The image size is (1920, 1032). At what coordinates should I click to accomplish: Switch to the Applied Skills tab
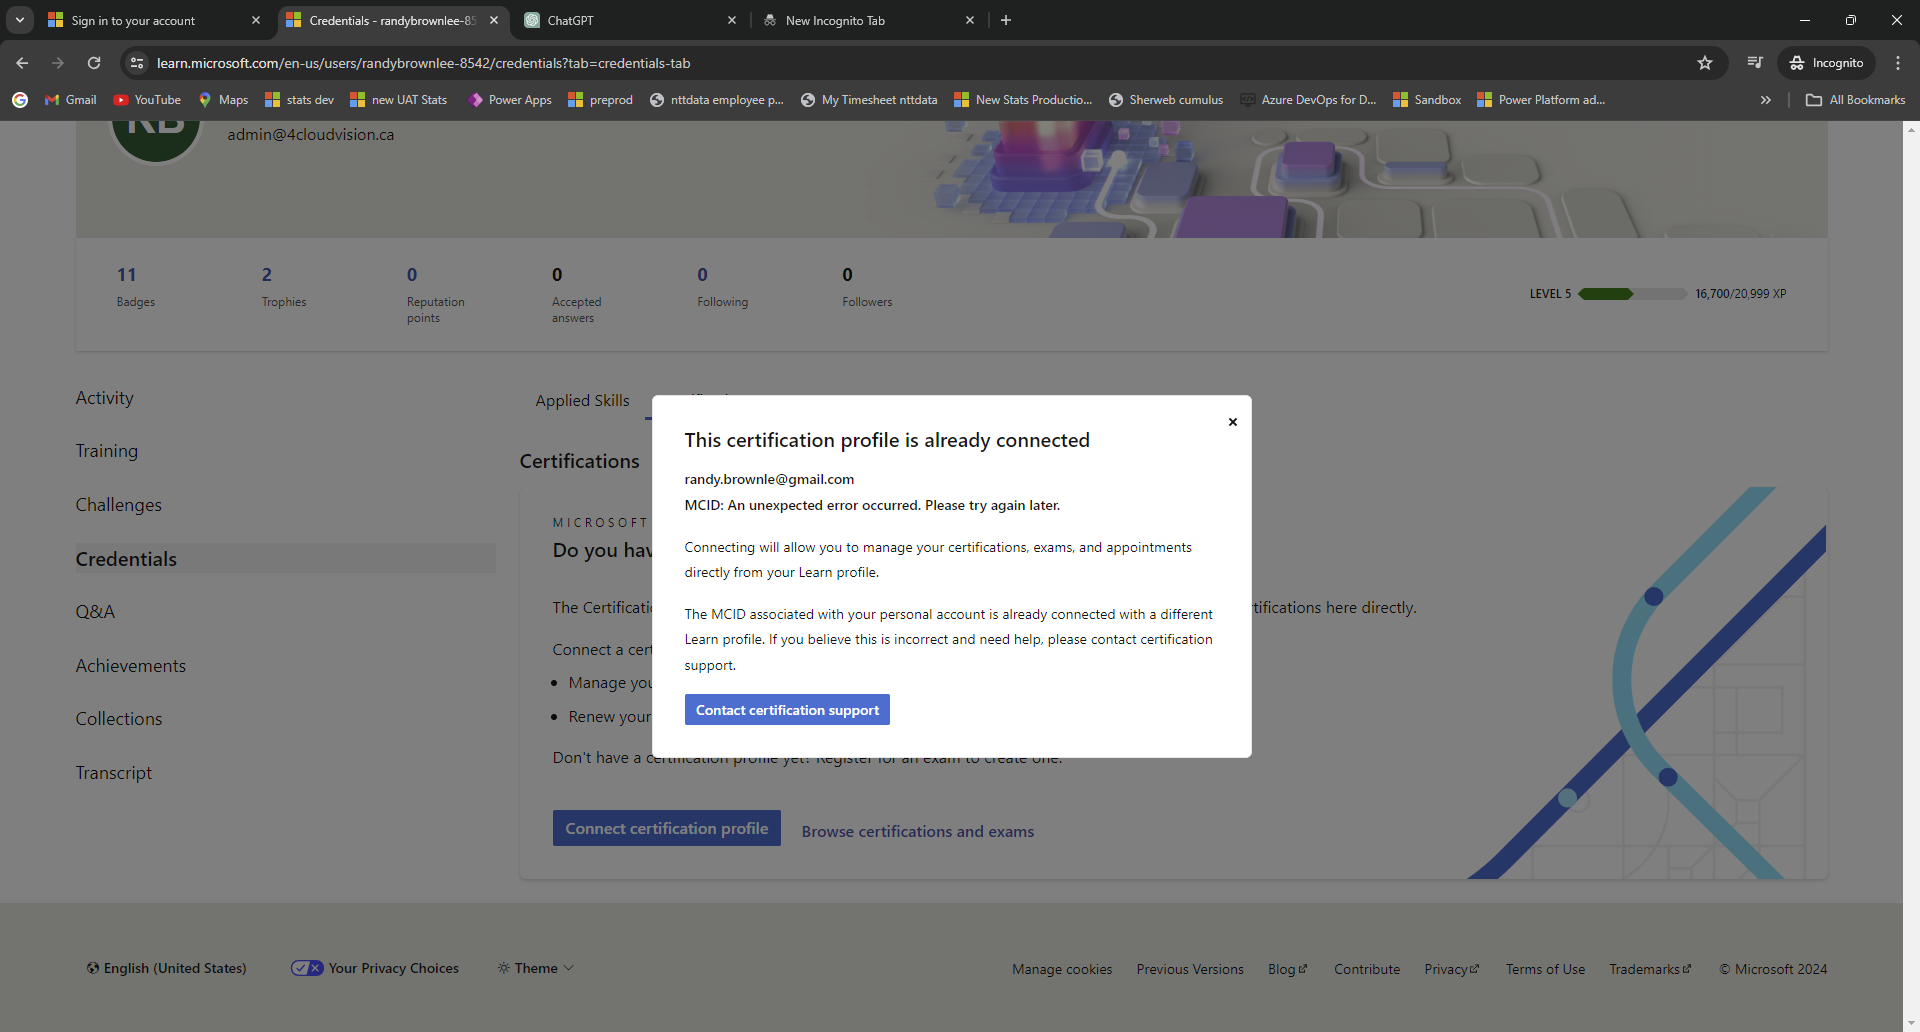click(581, 400)
